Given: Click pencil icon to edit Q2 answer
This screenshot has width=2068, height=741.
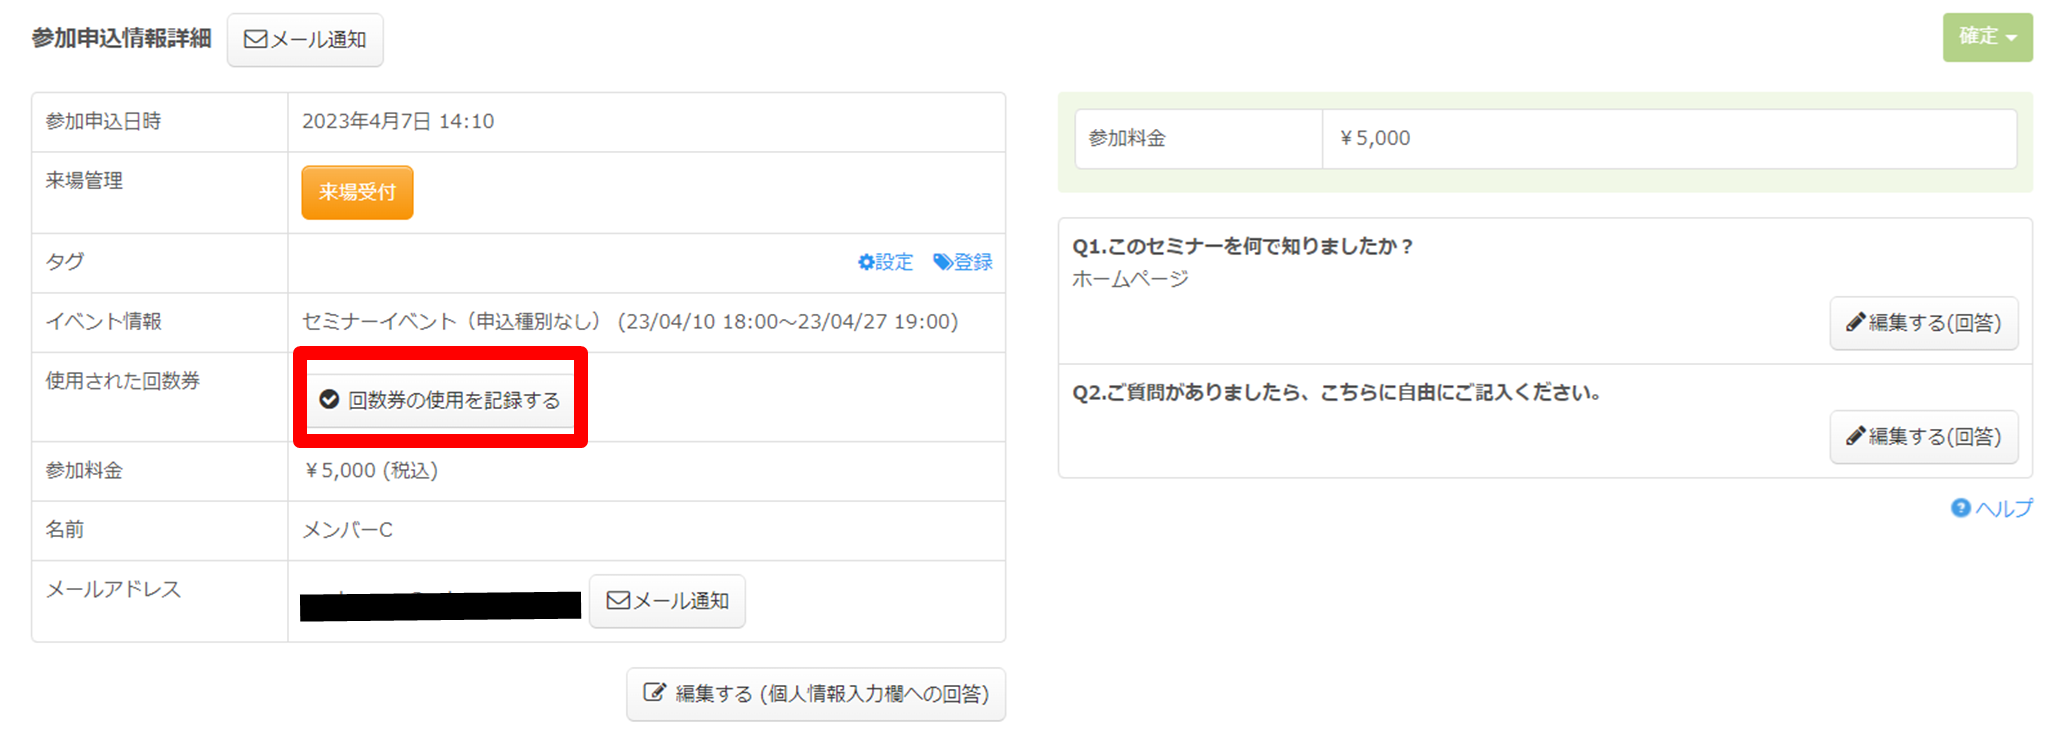Looking at the screenshot, I should 1855,436.
